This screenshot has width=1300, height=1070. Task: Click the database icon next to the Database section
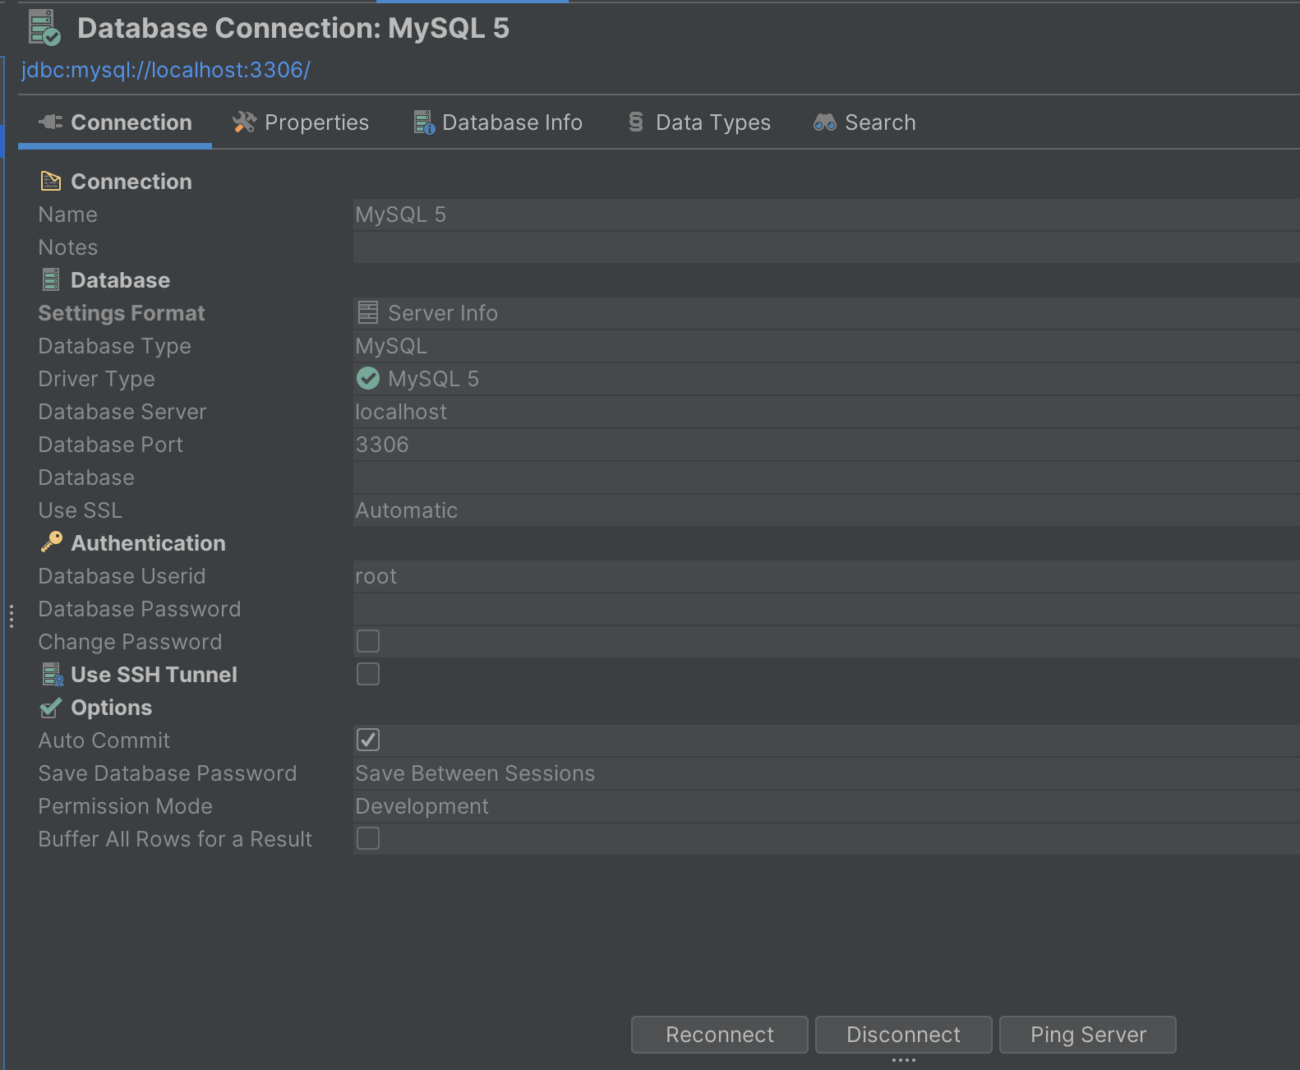50,279
